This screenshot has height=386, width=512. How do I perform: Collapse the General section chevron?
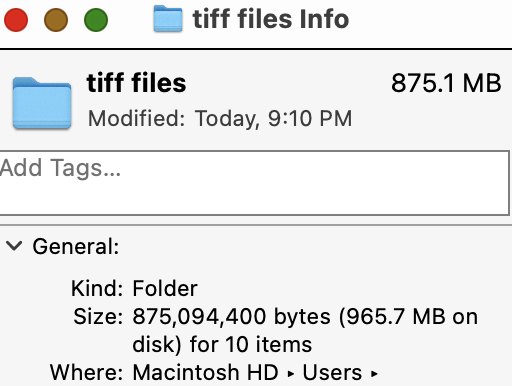14,246
